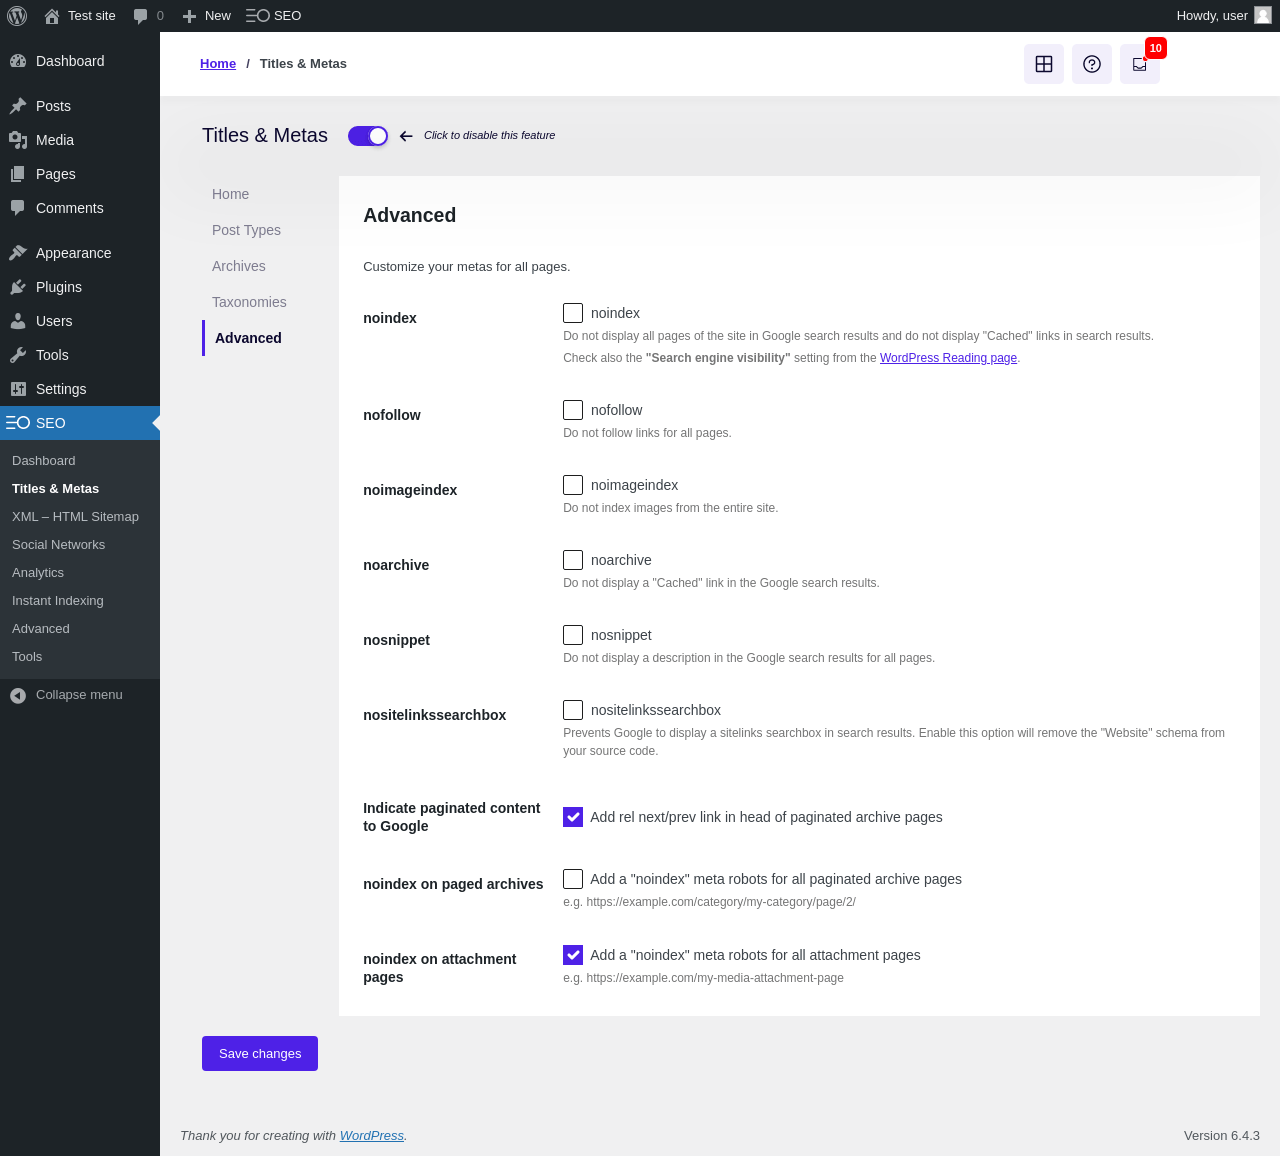
Task: Switch to the Post Types tab
Action: [x=246, y=230]
